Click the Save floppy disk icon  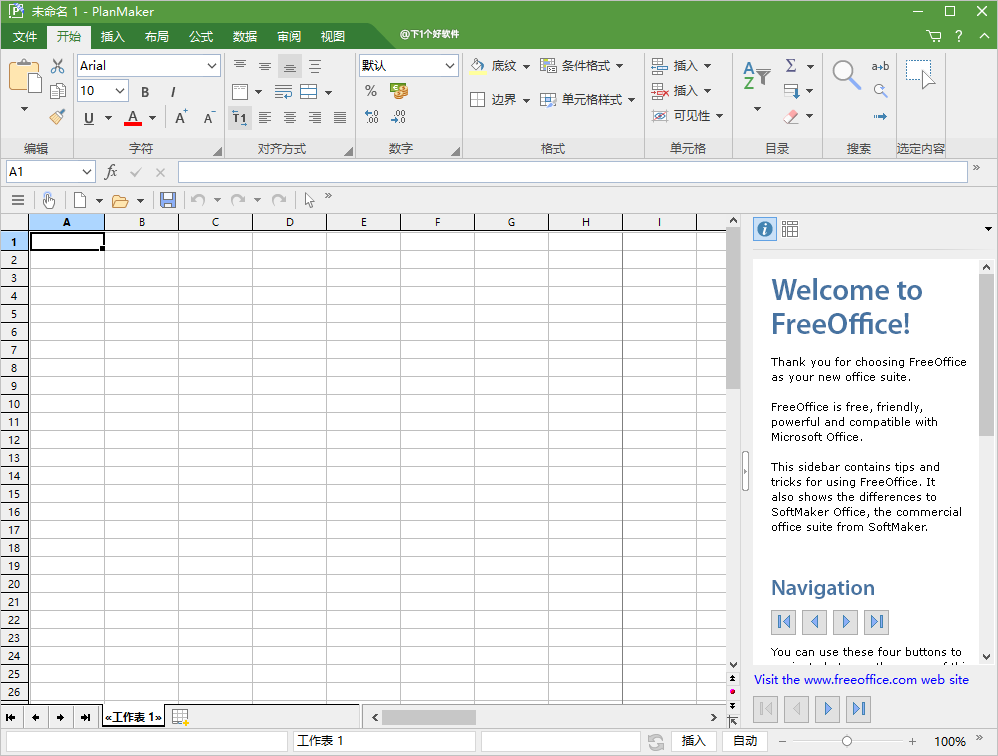(168, 200)
